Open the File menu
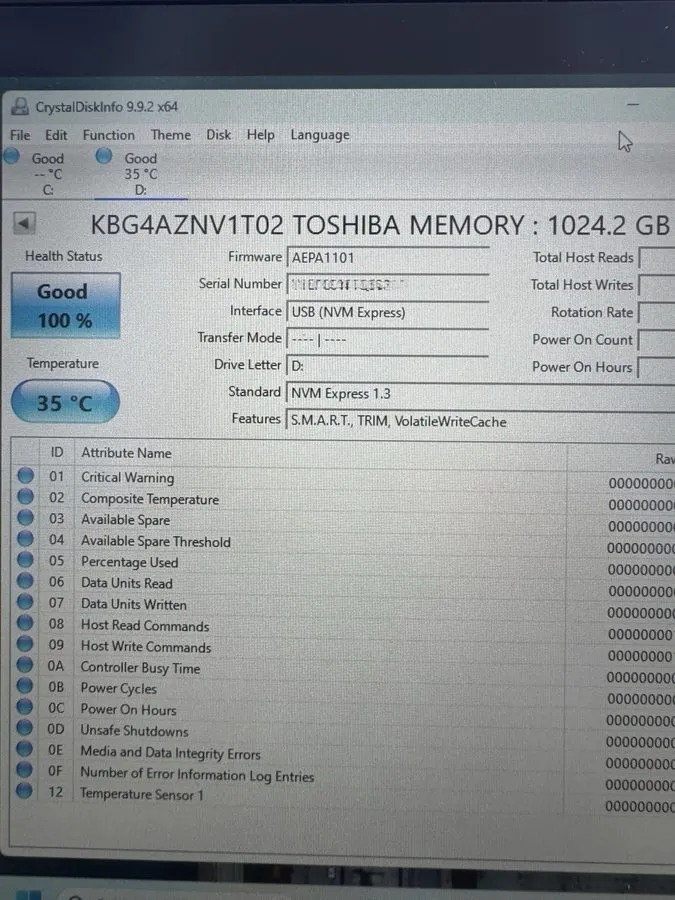Screen dimensions: 675x900 click(20, 135)
